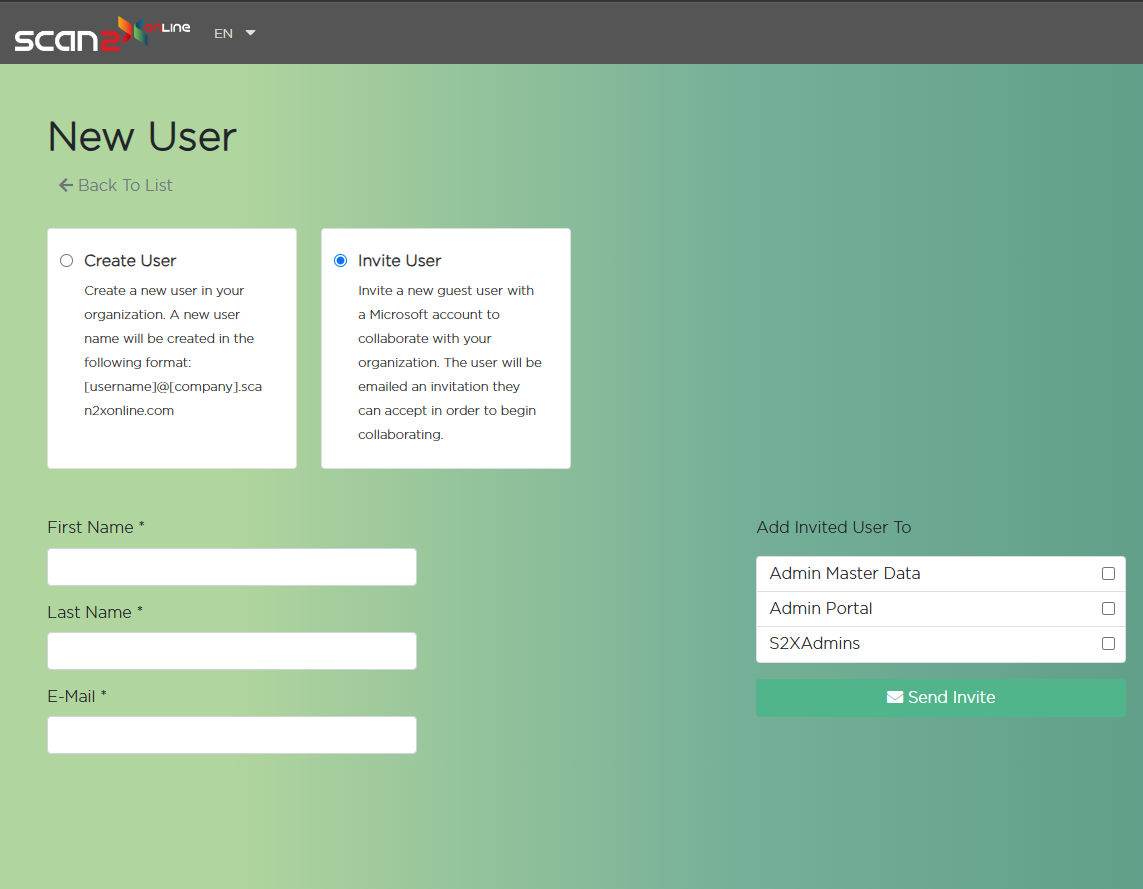Viewport: 1143px width, 889px height.
Task: Select the Invite User radio button
Action: pyautogui.click(x=340, y=261)
